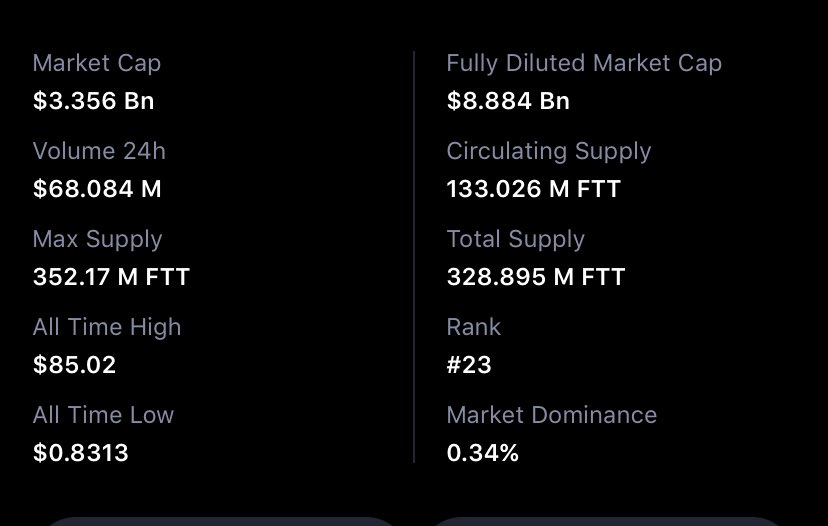Select the 133.026 M FTT circulating value
The height and width of the screenshot is (526, 828).
tap(534, 189)
